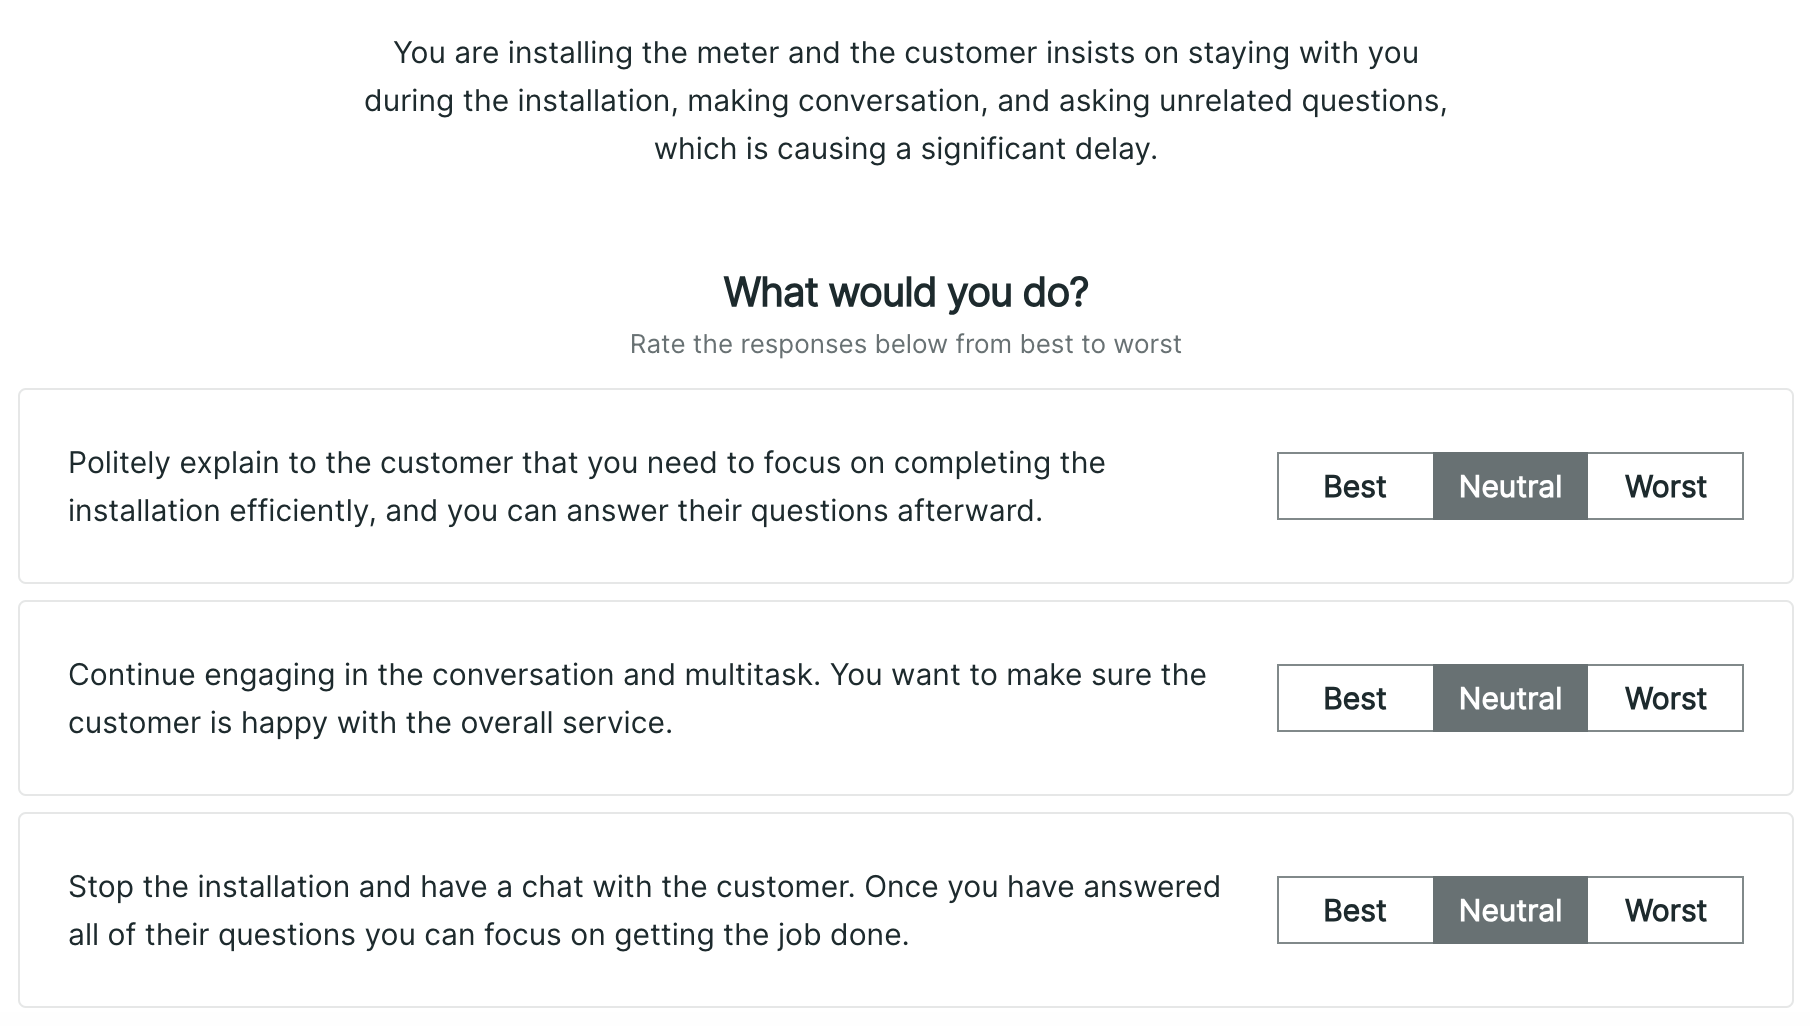Image resolution: width=1810 pixels, height=1026 pixels.
Task: Set the multitask conversation response to Neutral
Action: 1510,698
